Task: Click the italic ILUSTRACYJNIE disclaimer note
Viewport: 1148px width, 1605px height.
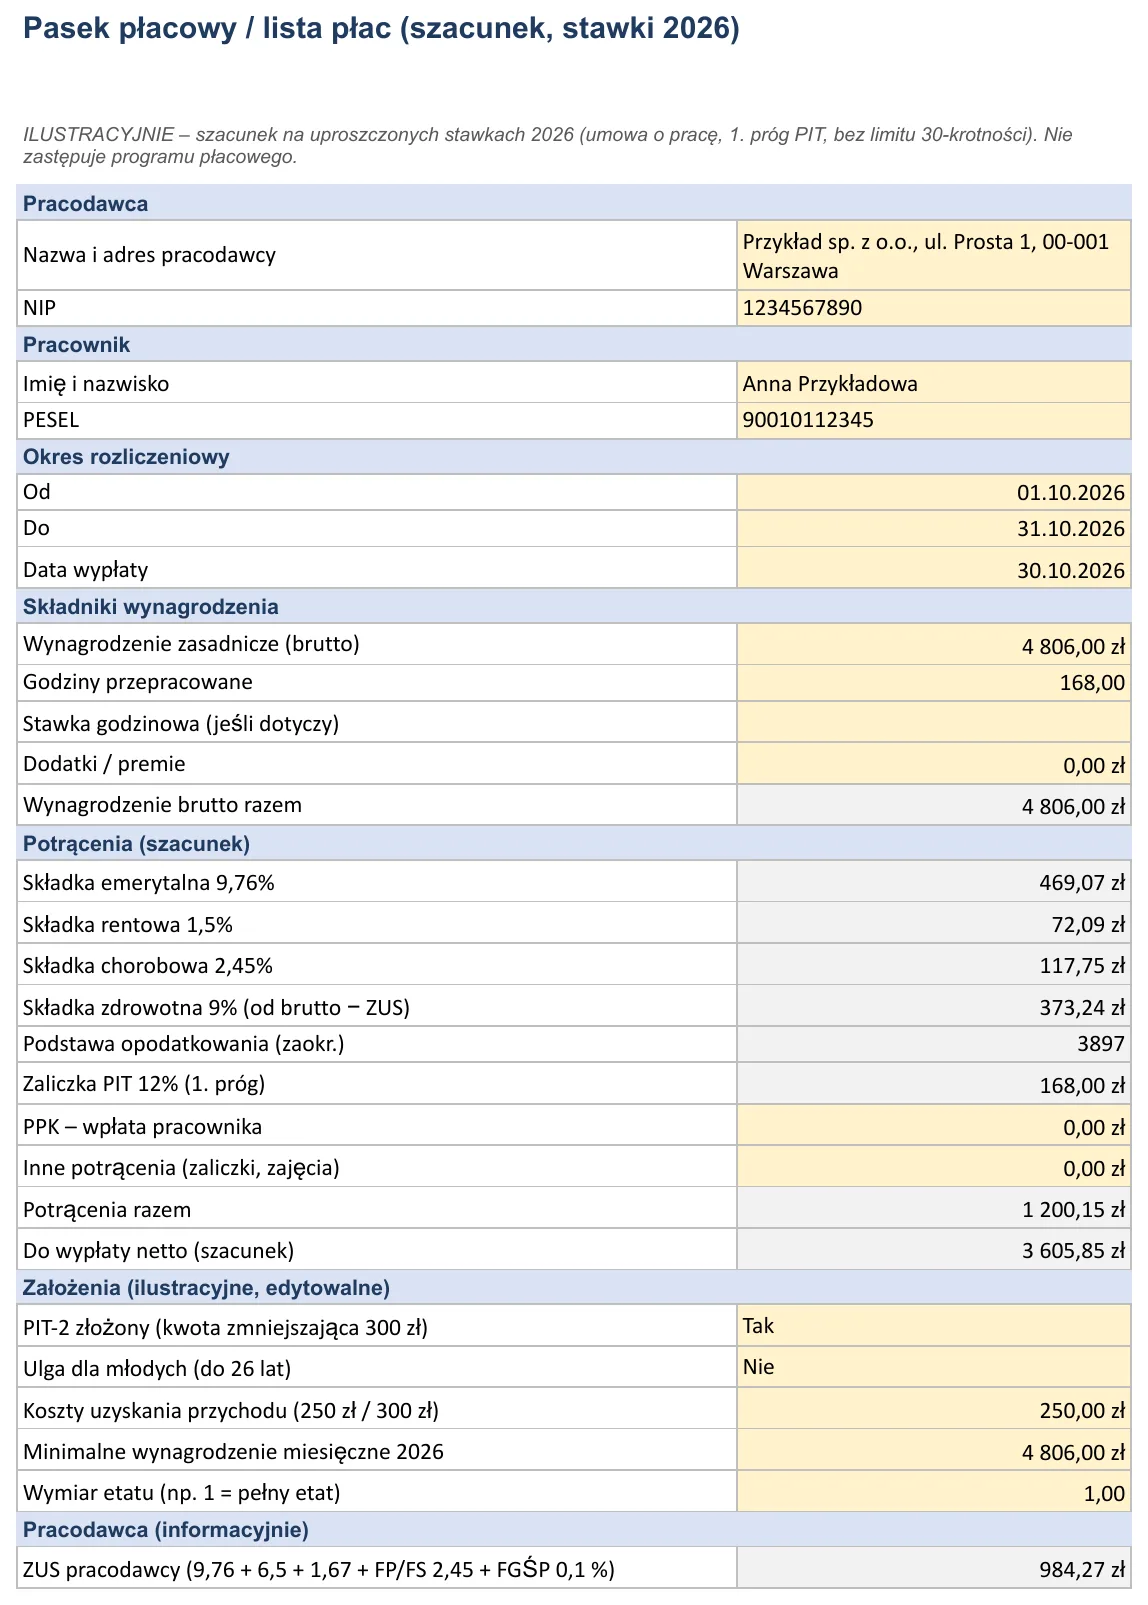Action: pos(548,145)
